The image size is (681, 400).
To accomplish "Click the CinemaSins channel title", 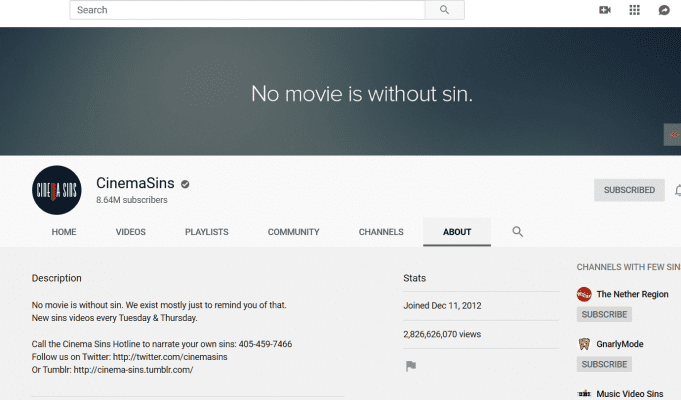I will tap(135, 183).
